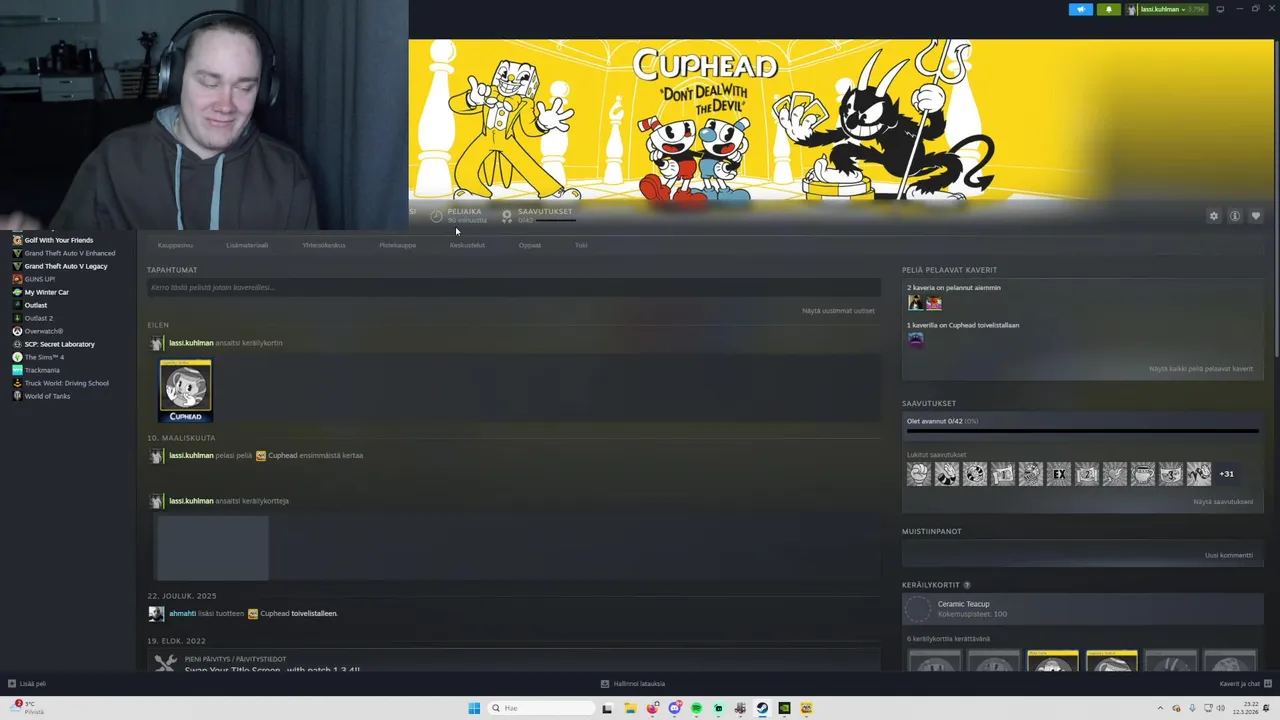Click the trading cards help question icon

(x=967, y=585)
